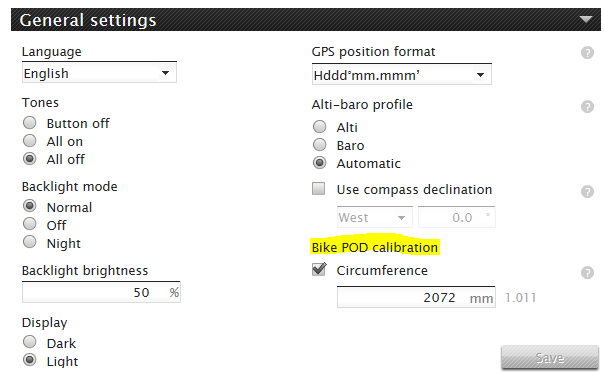Open the West declination direction dropdown

pos(374,218)
